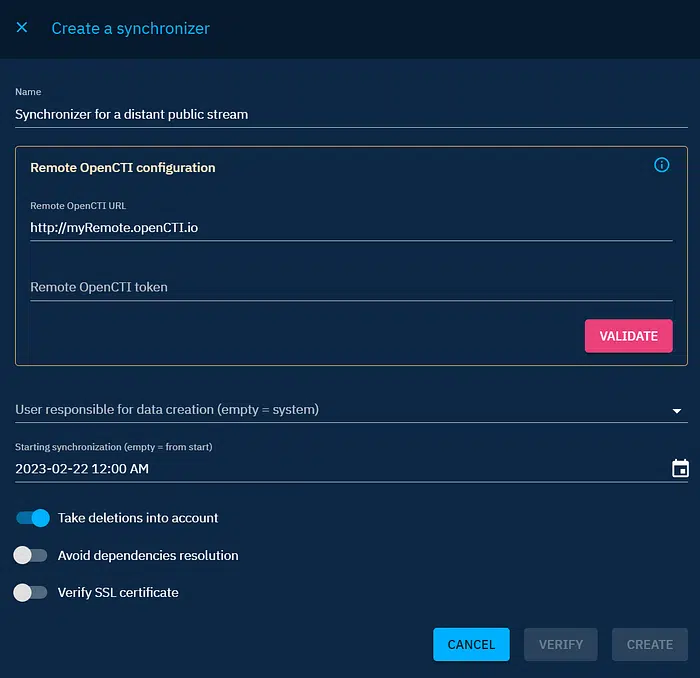Open the calendar date picker icon
Image resolution: width=700 pixels, height=678 pixels.
coord(679,468)
